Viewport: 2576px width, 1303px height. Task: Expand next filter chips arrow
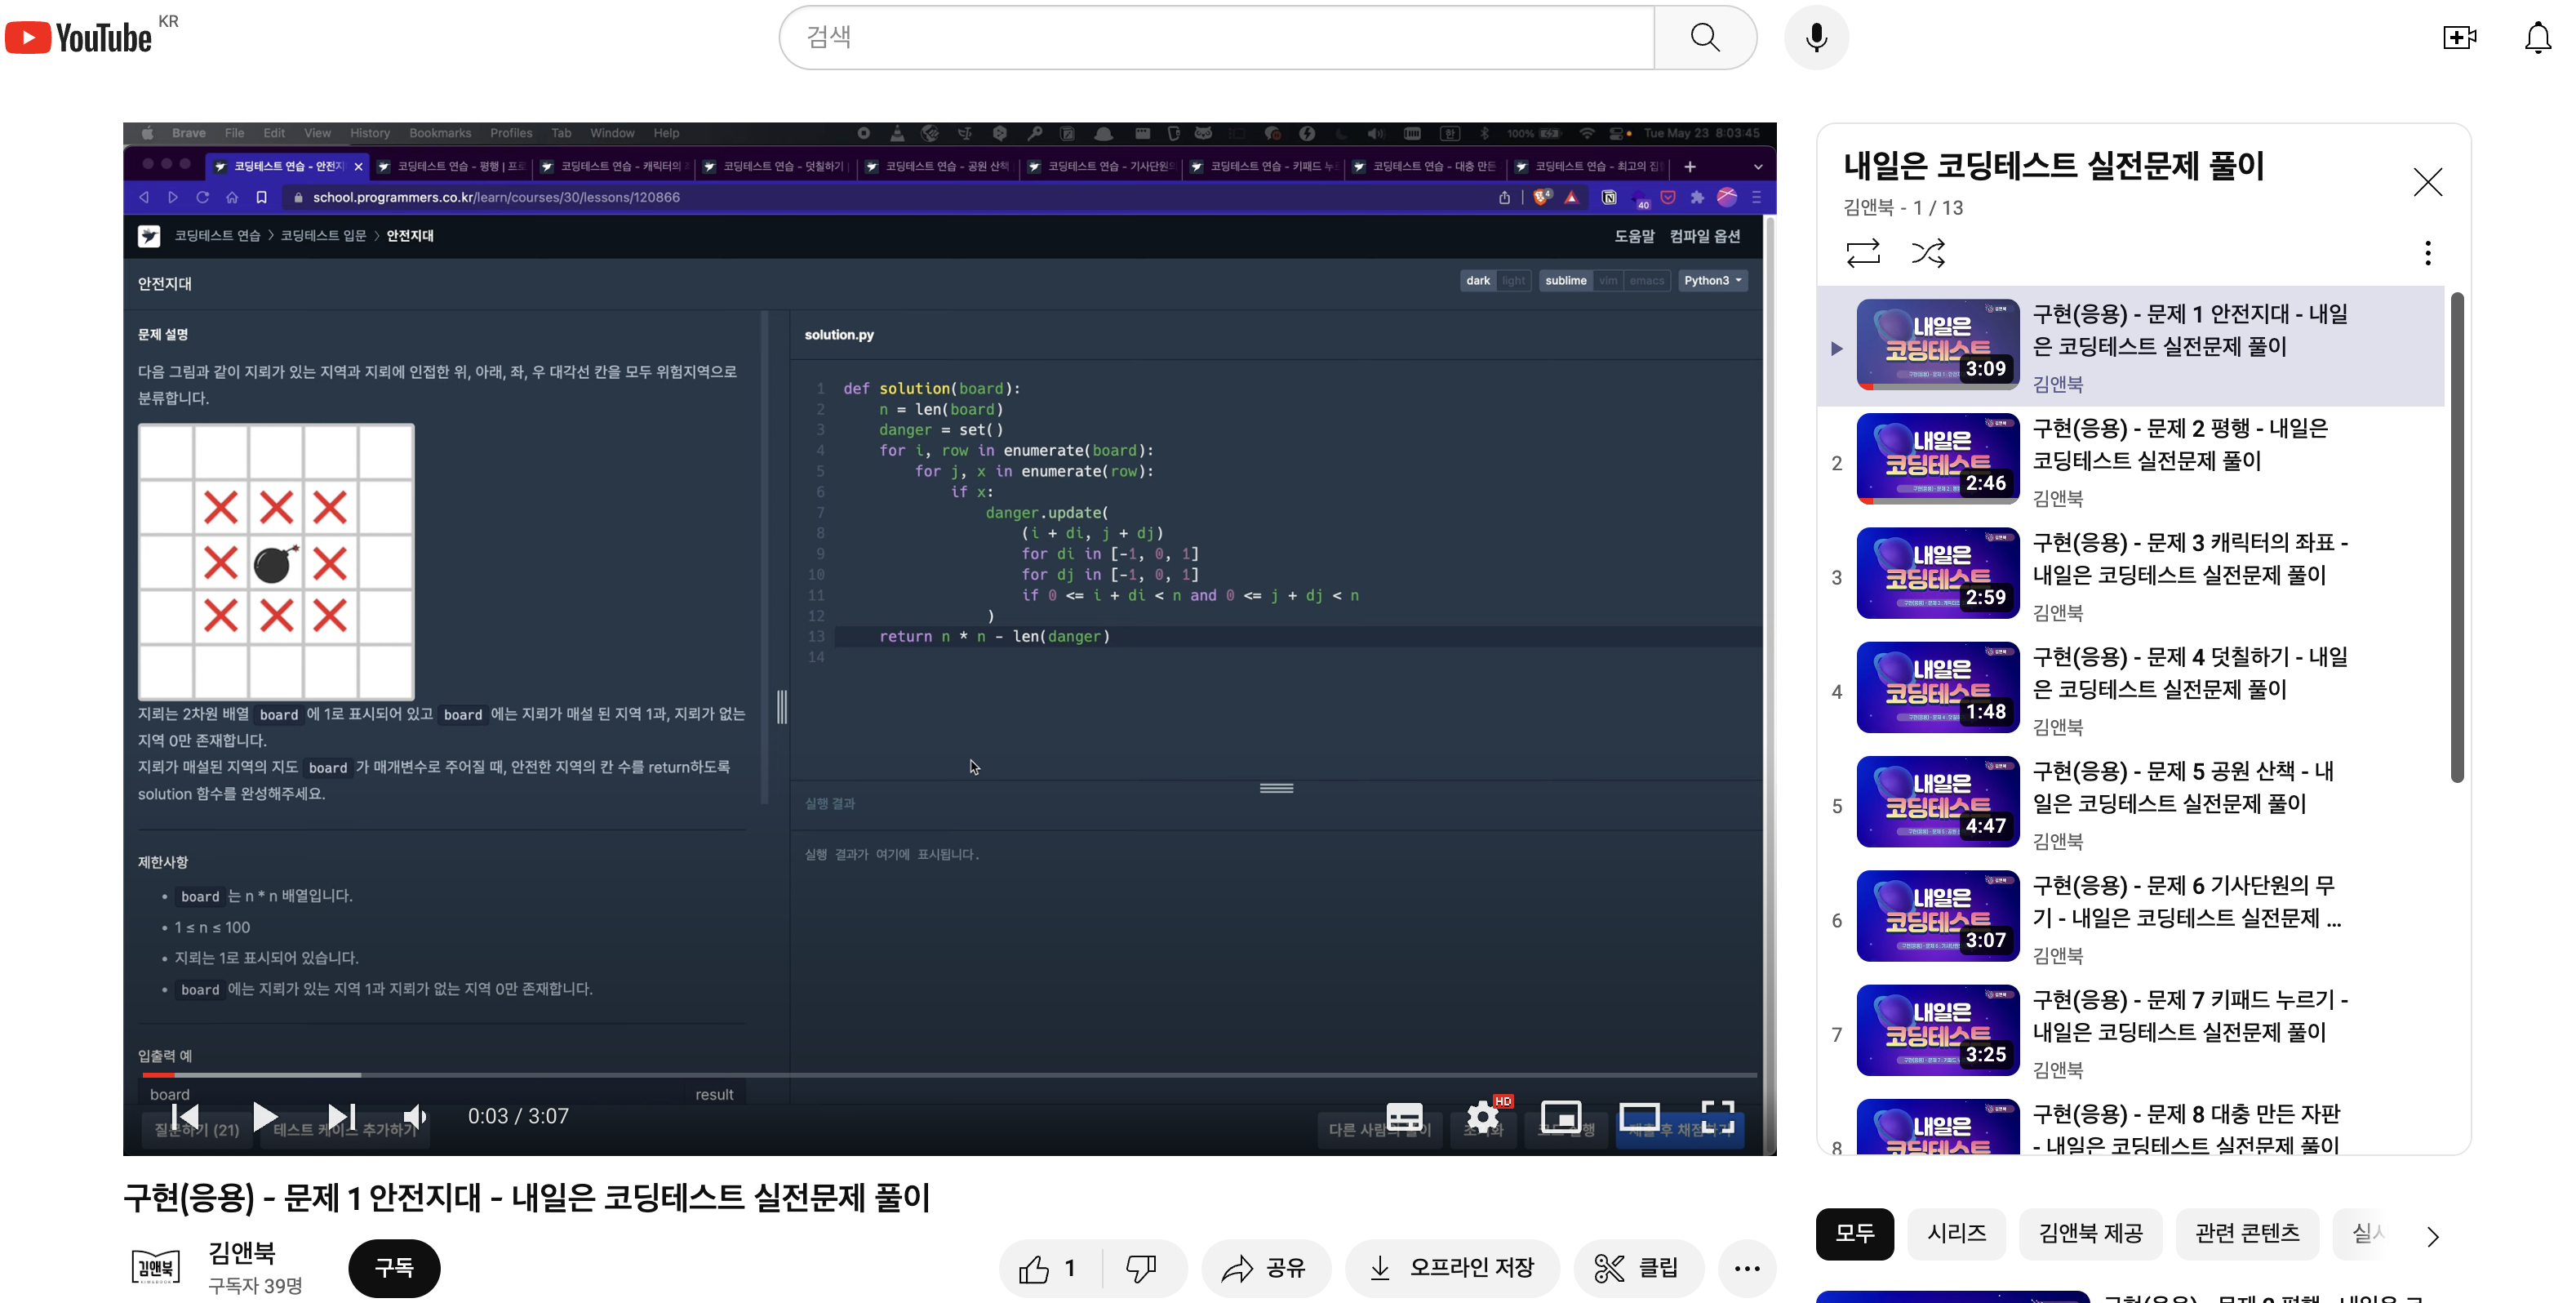coord(2432,1236)
